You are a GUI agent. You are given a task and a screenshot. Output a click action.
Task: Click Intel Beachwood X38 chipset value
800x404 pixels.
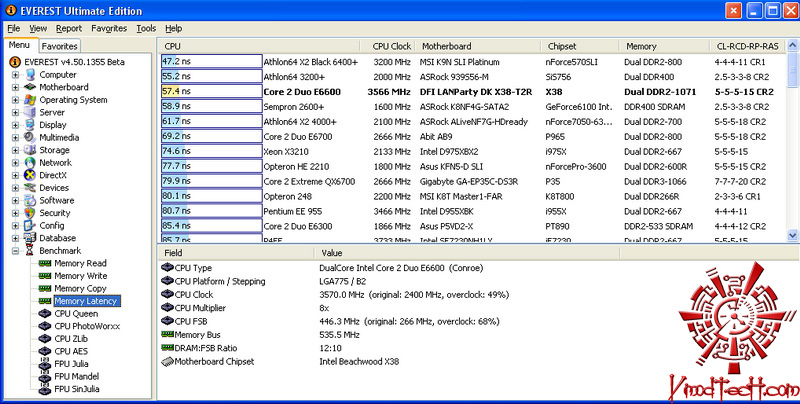359,361
